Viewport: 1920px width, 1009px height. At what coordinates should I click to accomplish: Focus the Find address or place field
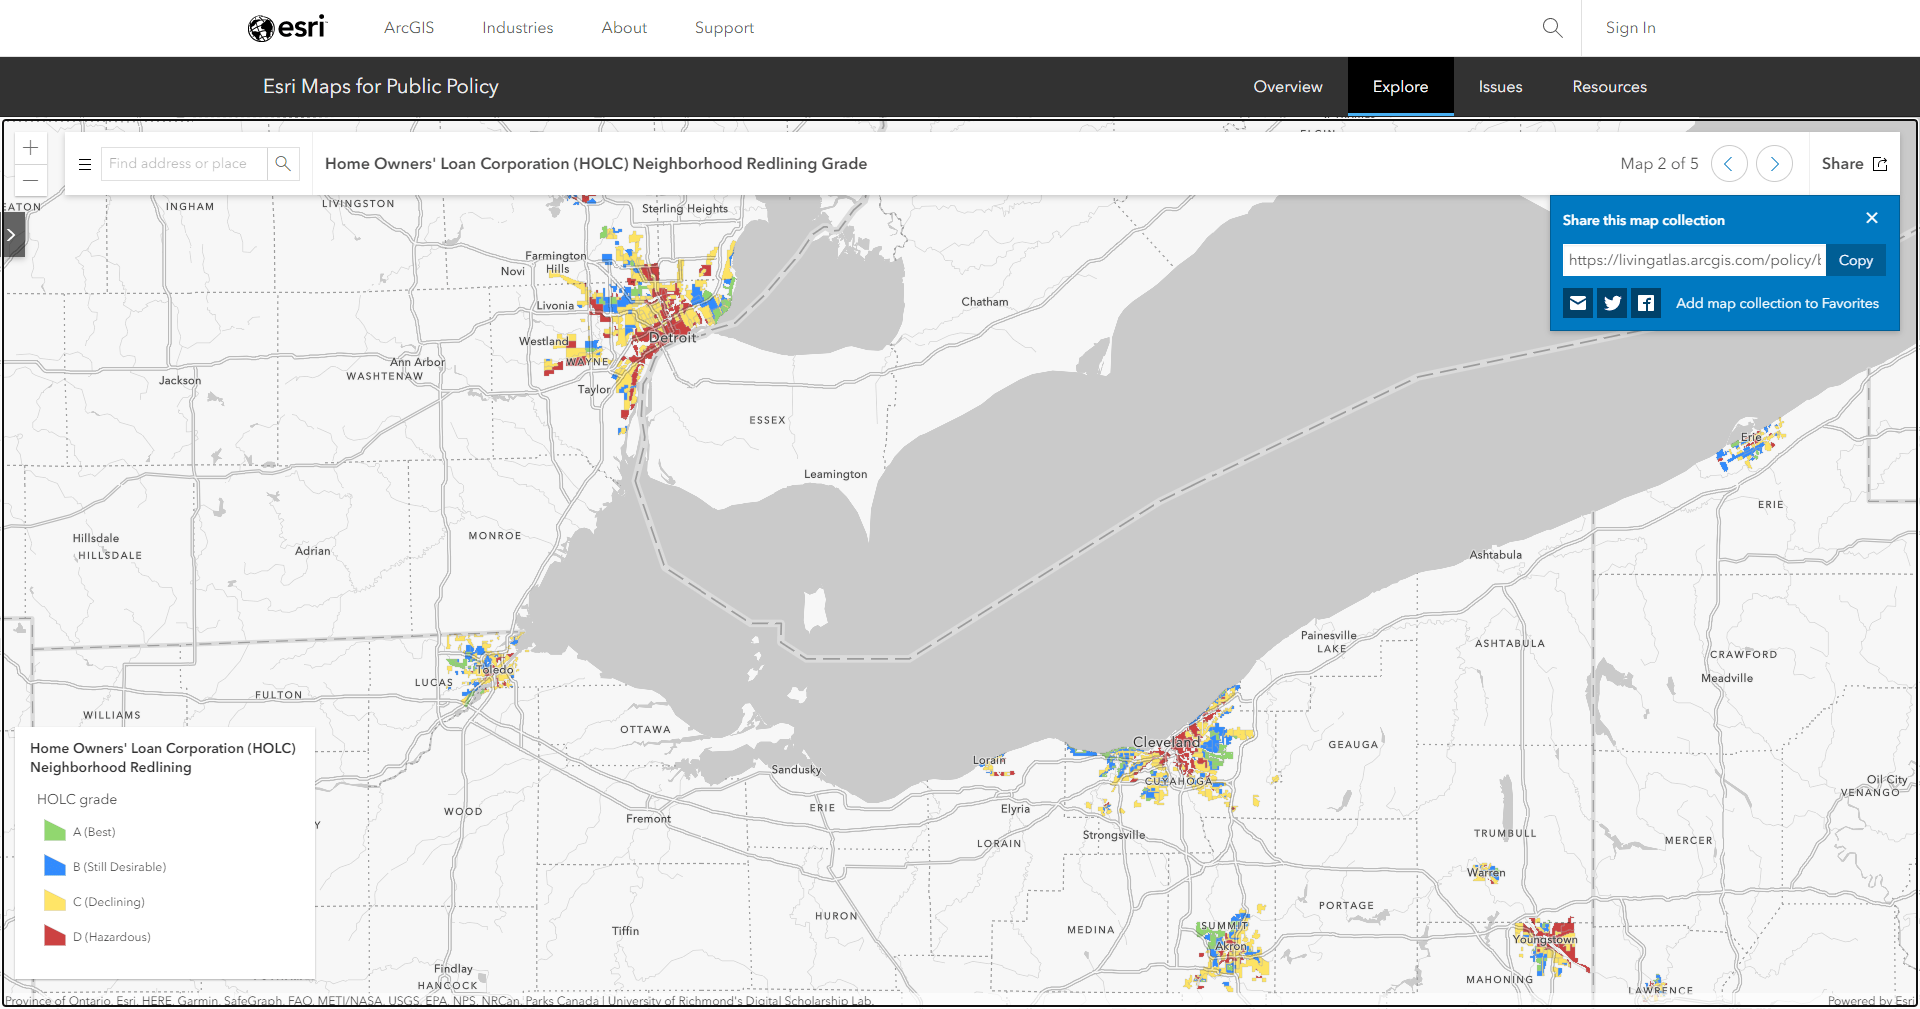[x=184, y=163]
